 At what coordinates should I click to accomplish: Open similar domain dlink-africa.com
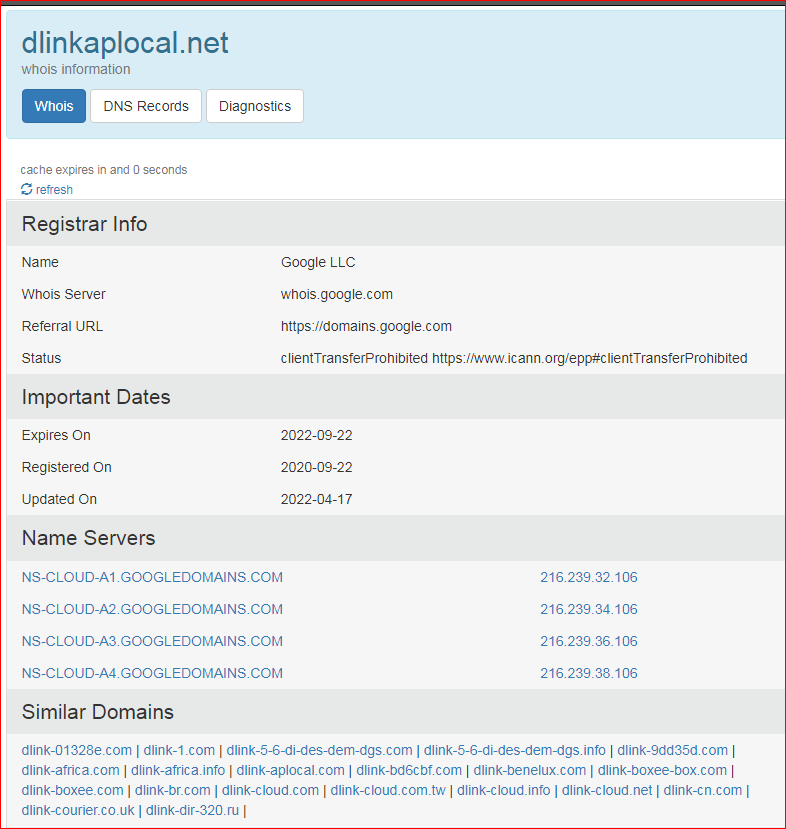click(70, 770)
